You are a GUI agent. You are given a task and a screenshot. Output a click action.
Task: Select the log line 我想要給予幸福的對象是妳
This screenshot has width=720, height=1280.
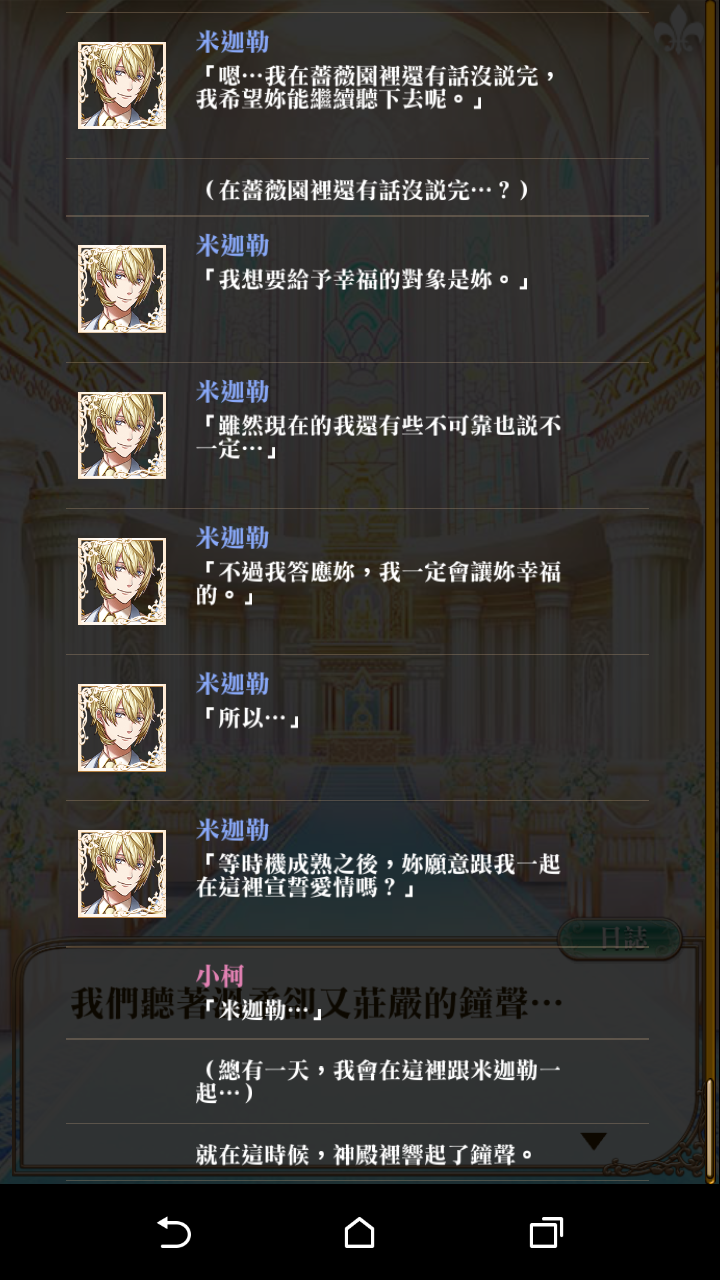pos(362,281)
